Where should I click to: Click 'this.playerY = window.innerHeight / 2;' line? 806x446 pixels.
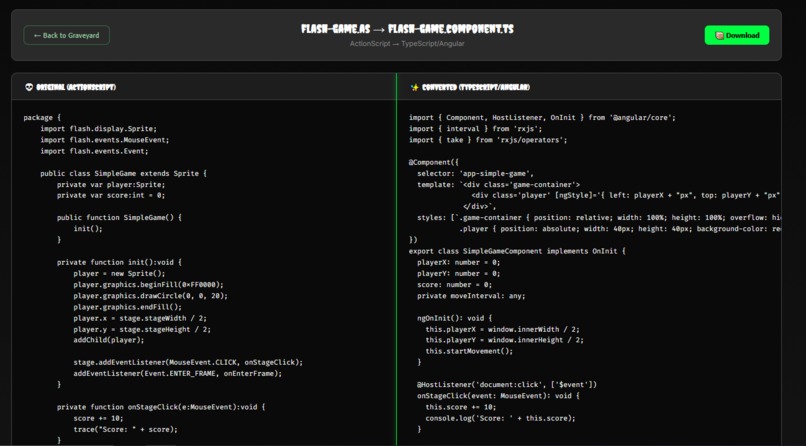[504, 340]
